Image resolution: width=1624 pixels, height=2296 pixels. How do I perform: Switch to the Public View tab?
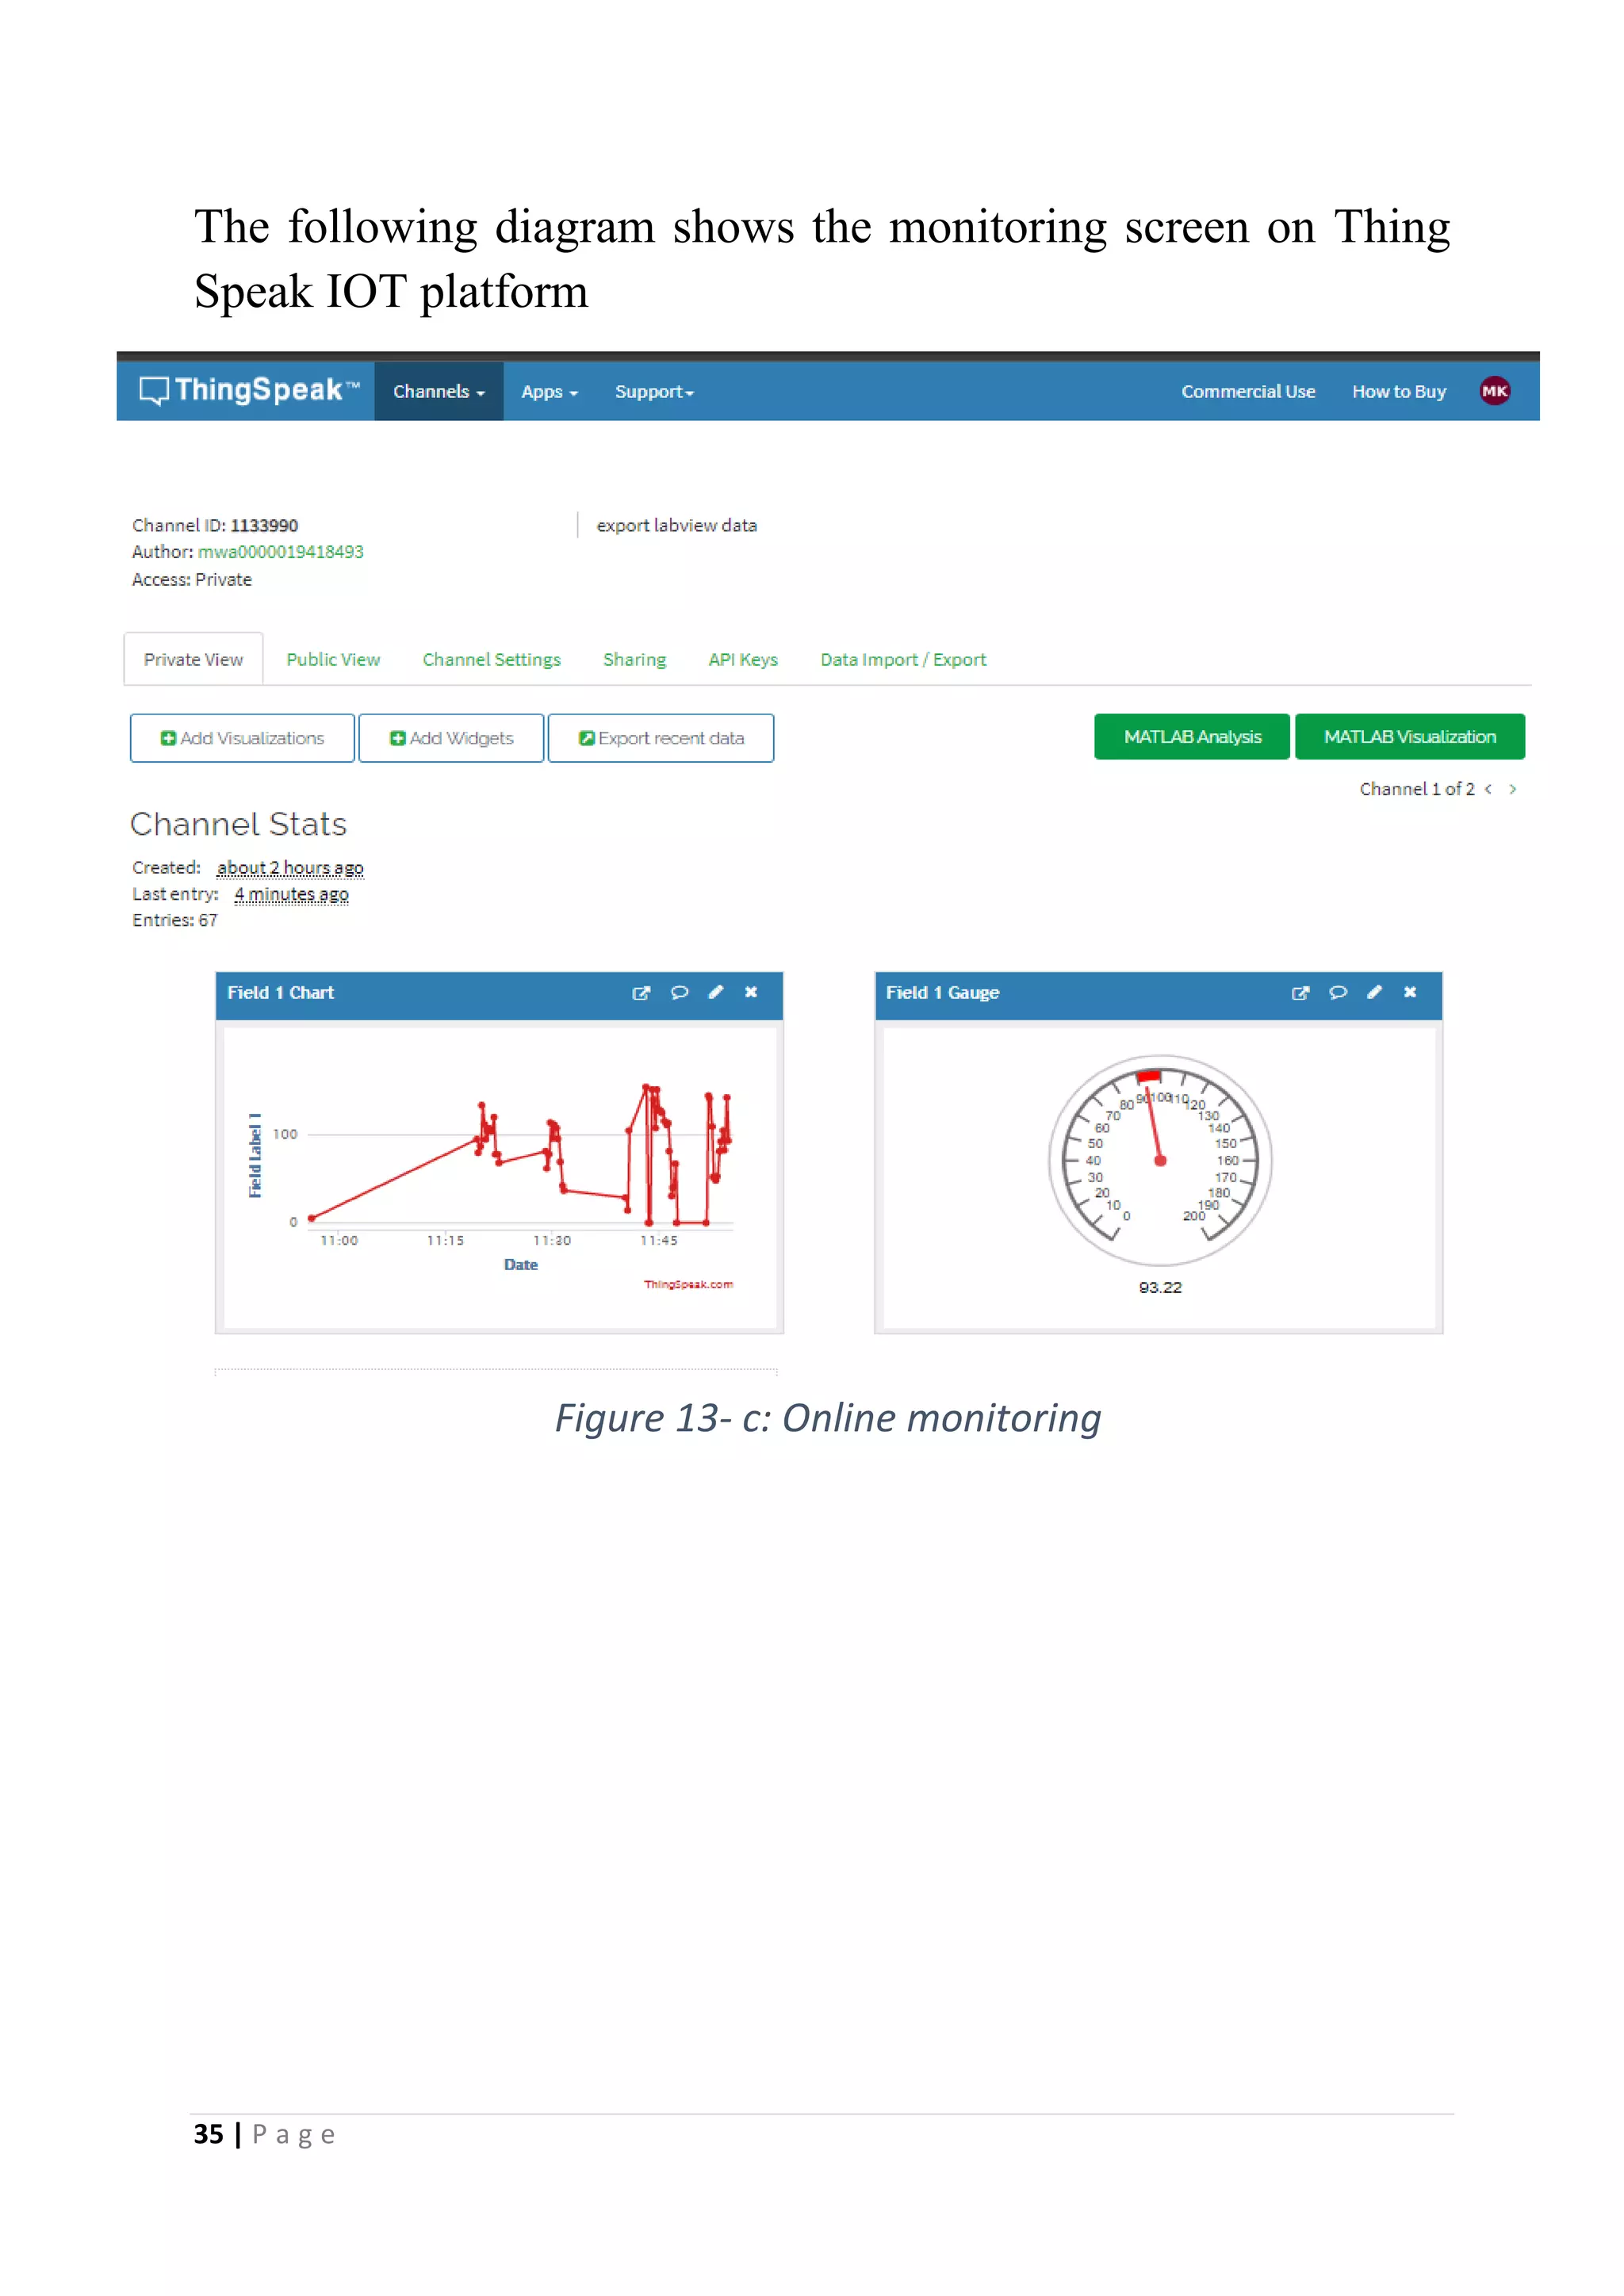point(333,659)
